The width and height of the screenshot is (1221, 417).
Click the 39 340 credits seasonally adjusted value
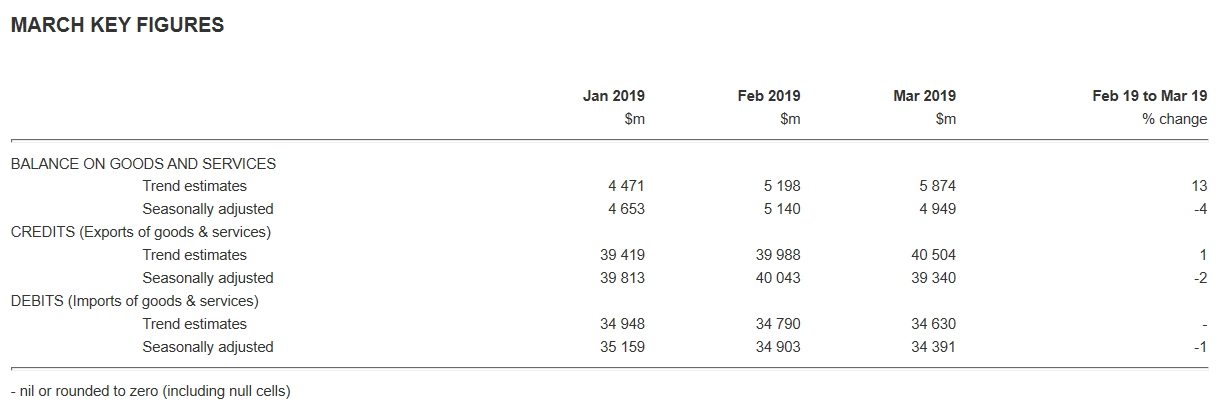click(x=933, y=278)
